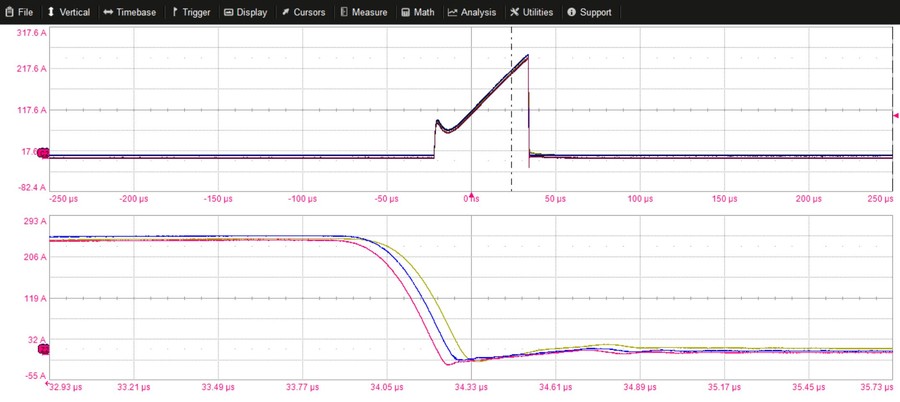The width and height of the screenshot is (900, 402).
Task: Click the 217.6 A vertical scale label
Action: coord(32,68)
